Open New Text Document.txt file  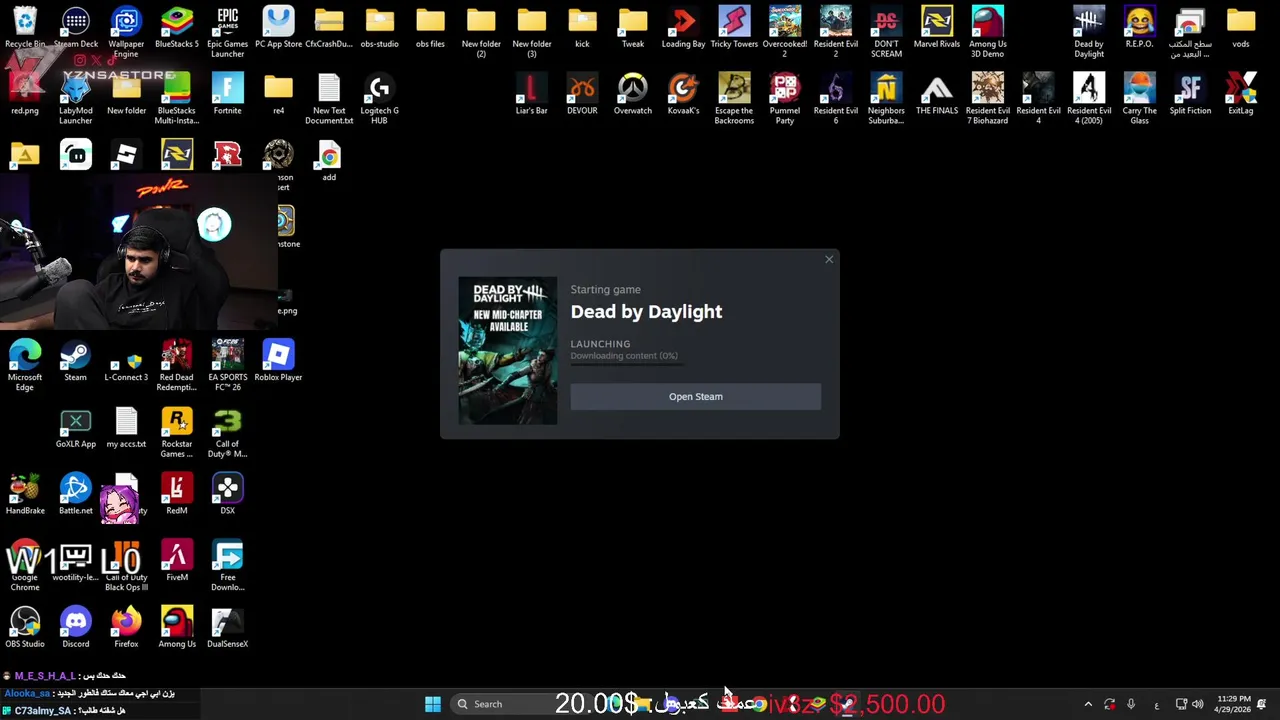pyautogui.click(x=329, y=98)
